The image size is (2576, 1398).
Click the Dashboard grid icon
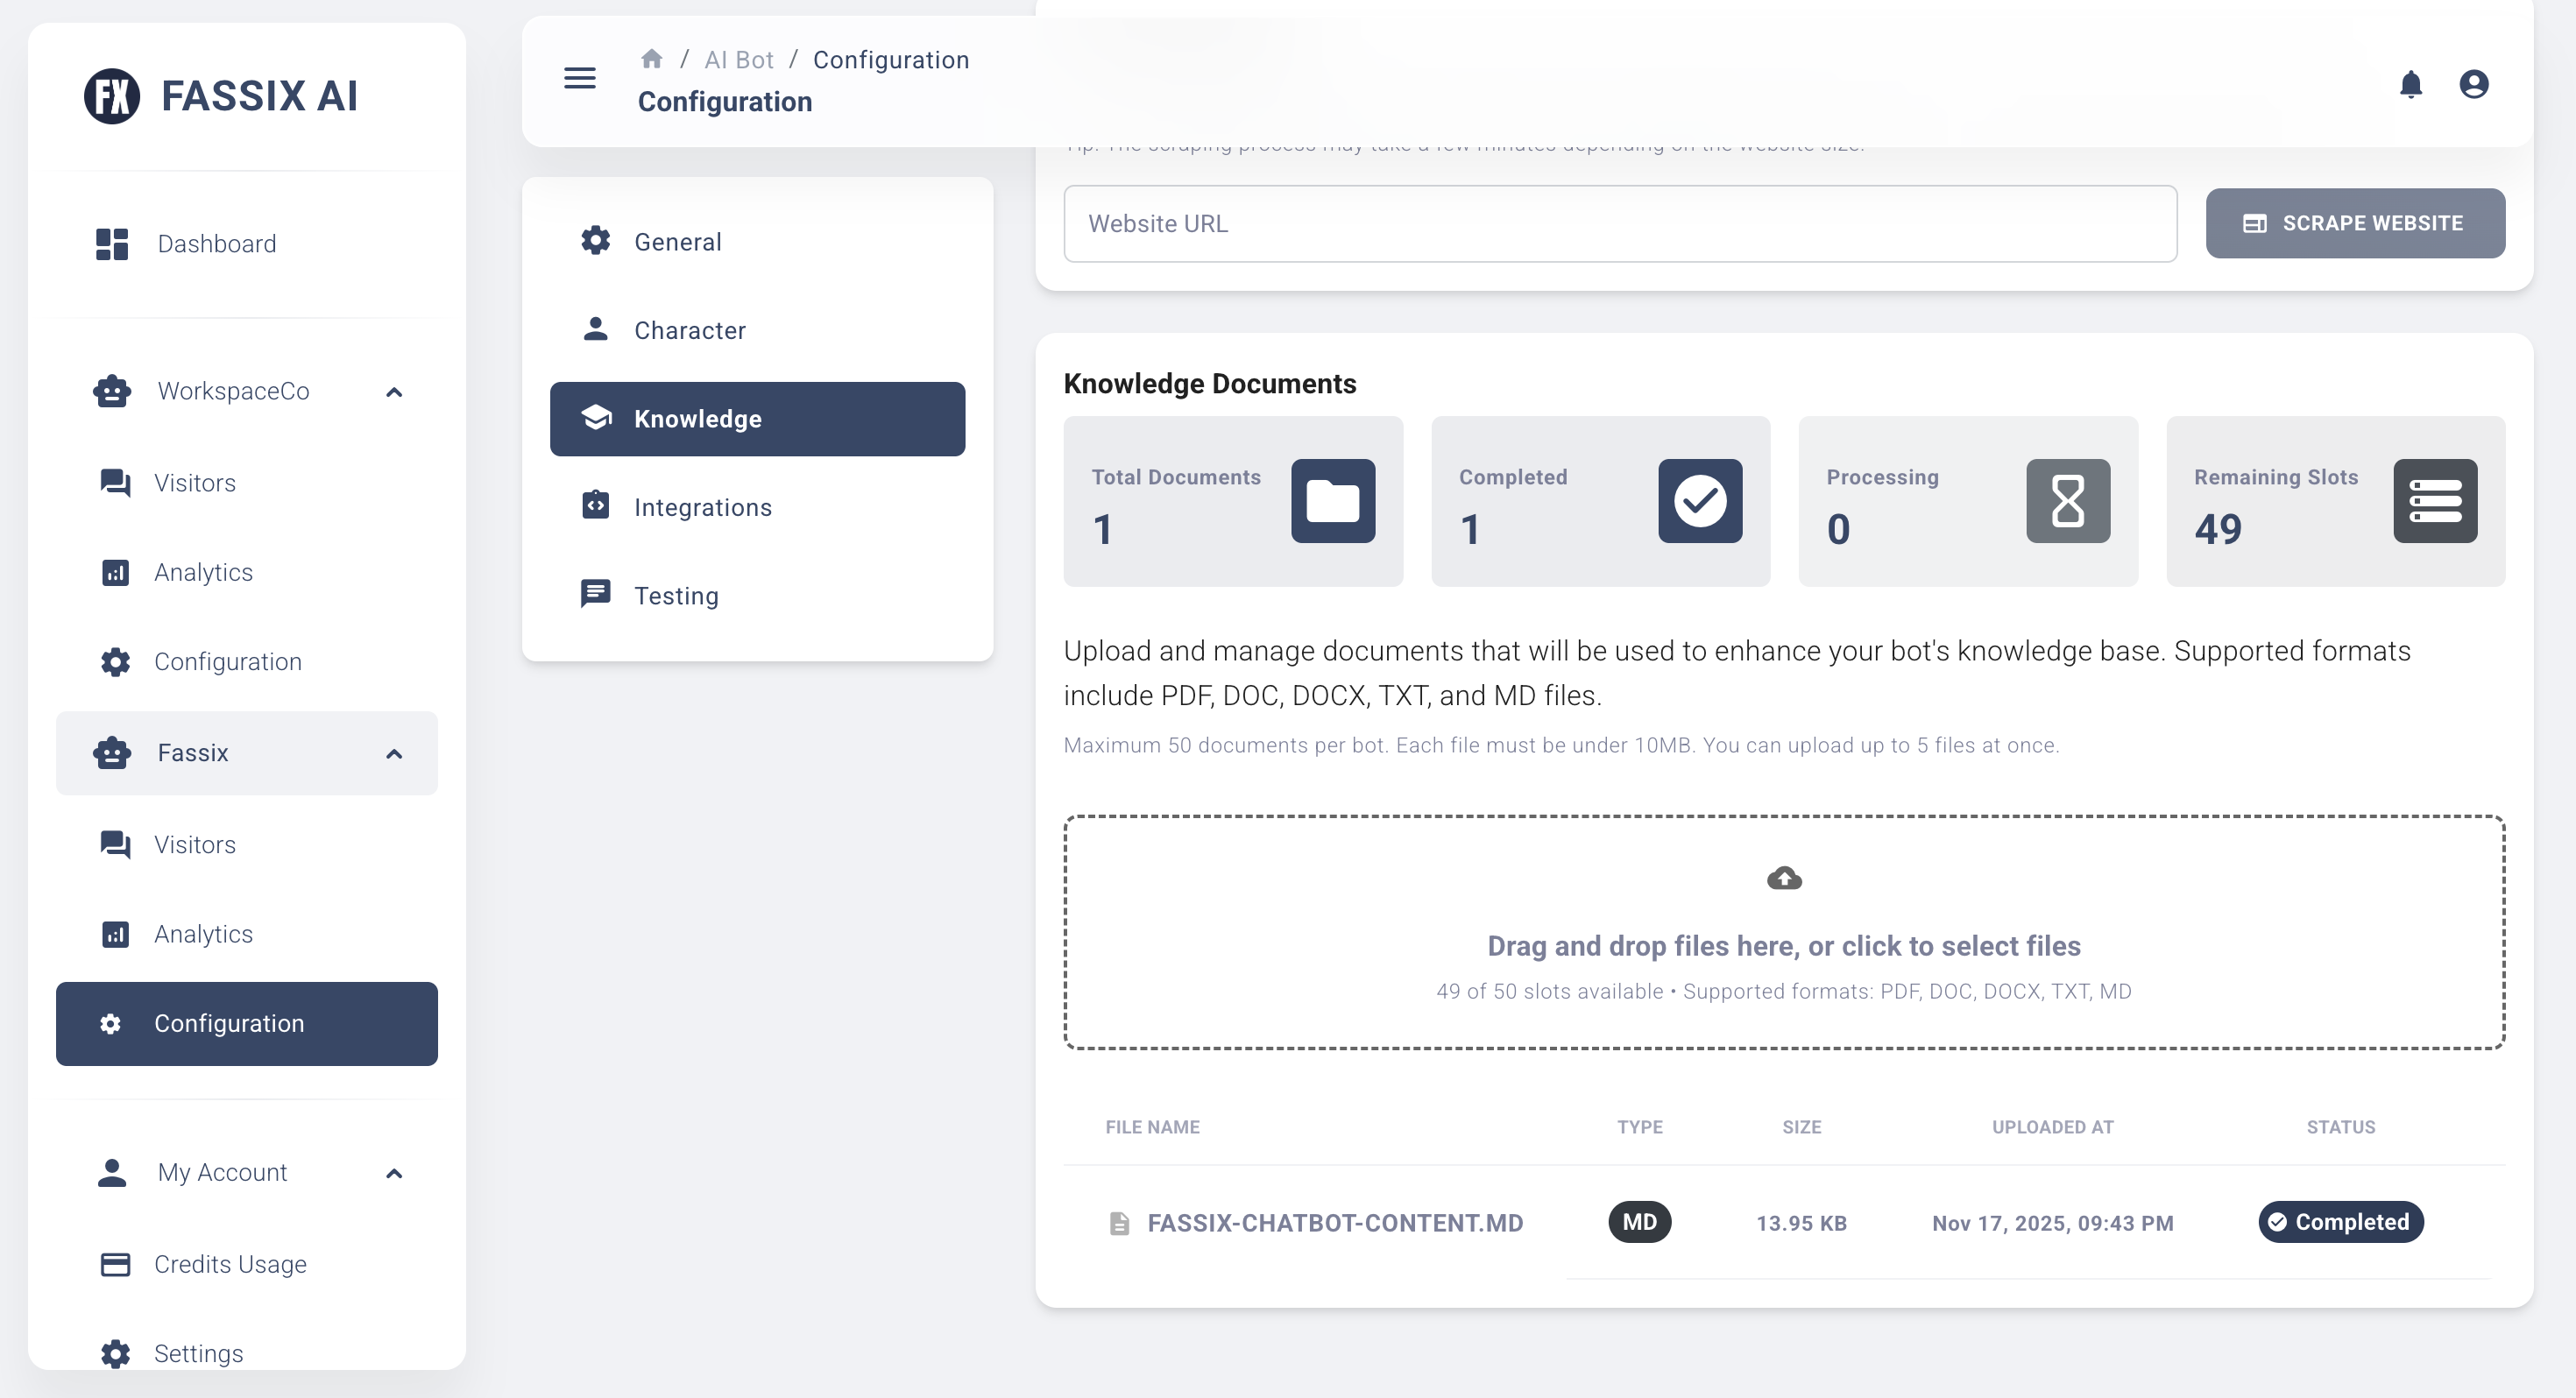coord(111,243)
